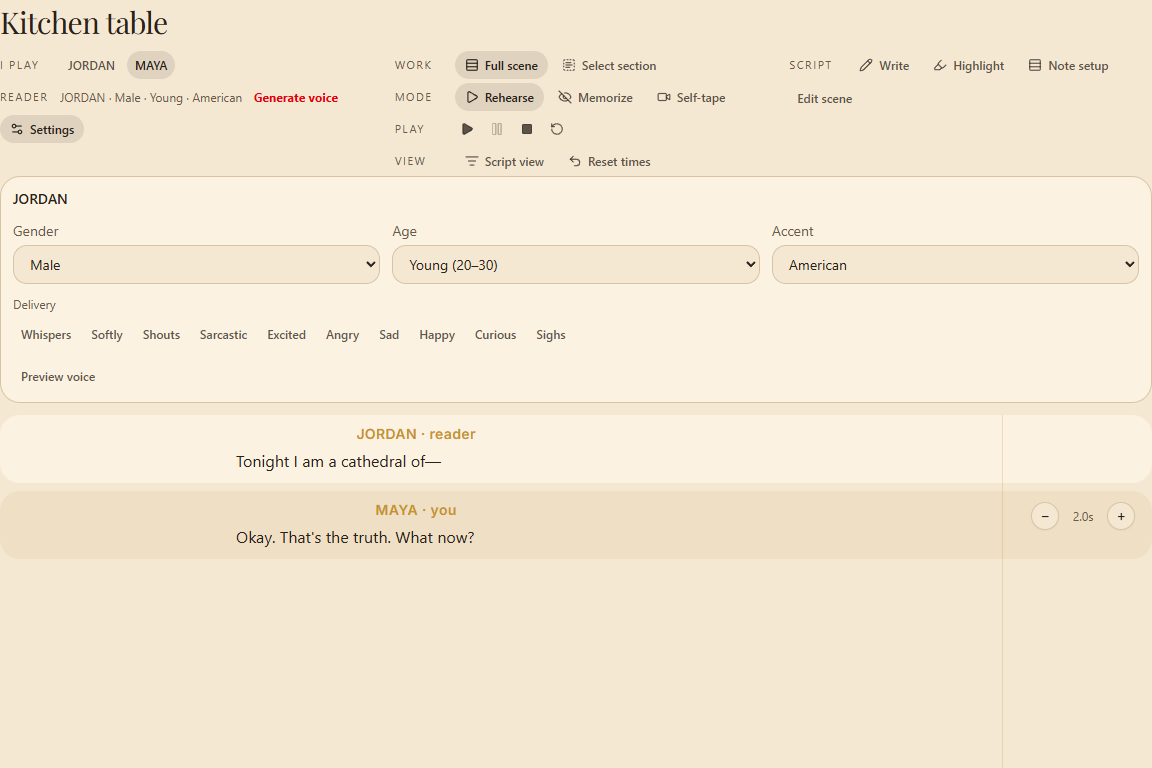Toggle the Softly delivery tag
The image size is (1152, 768).
click(107, 335)
